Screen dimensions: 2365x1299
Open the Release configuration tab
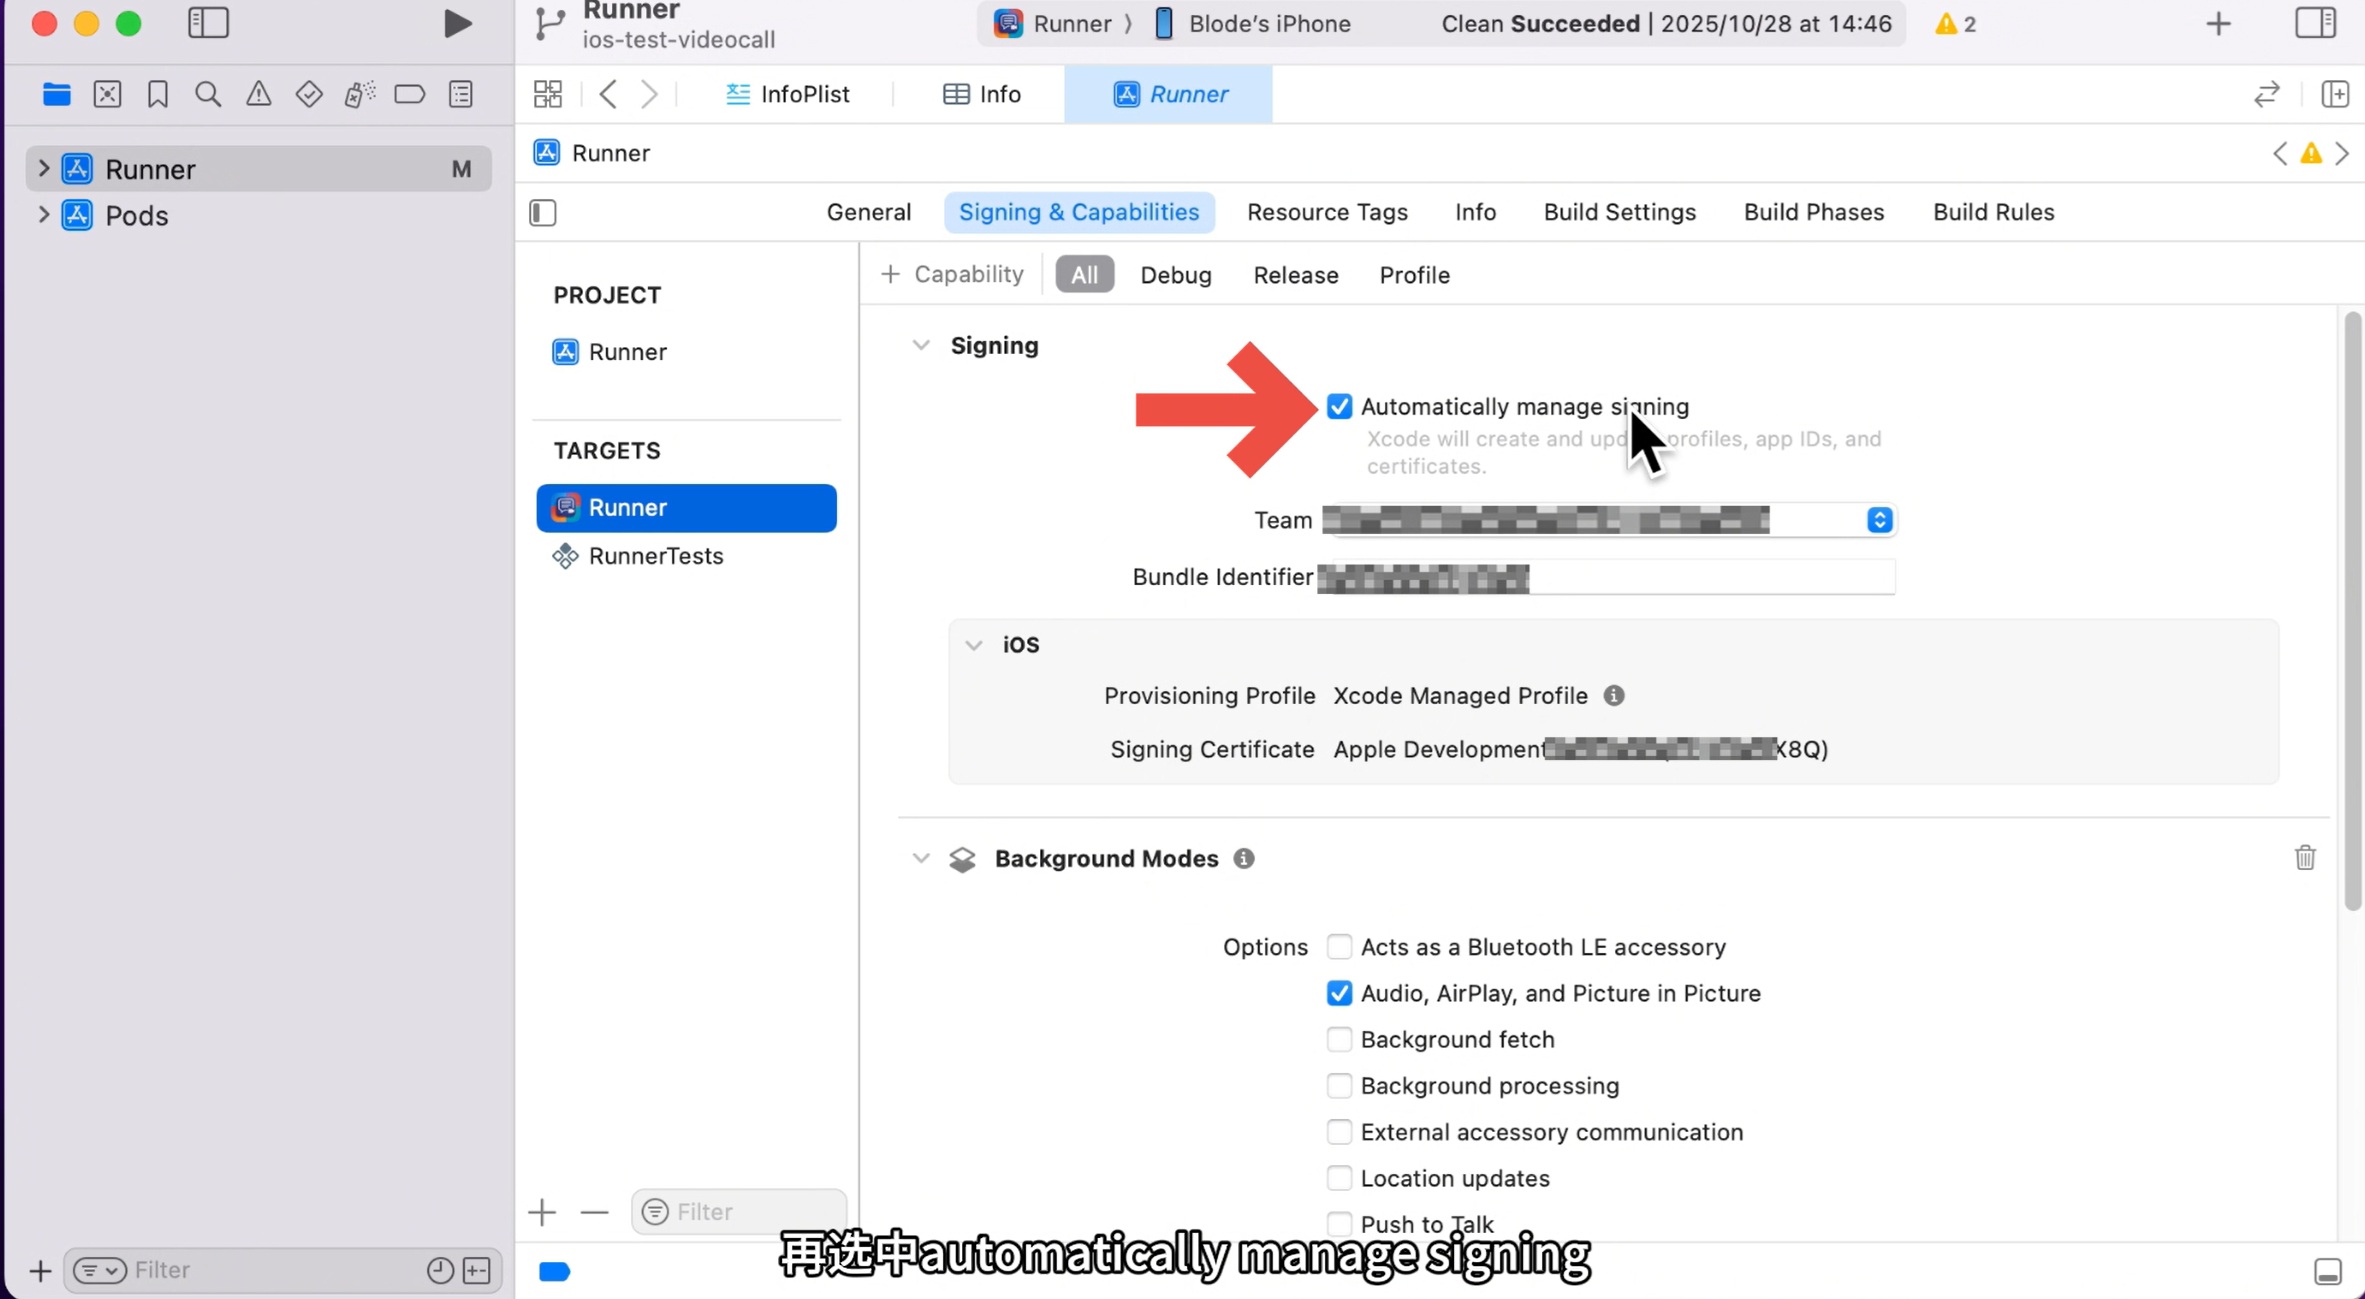tap(1295, 275)
